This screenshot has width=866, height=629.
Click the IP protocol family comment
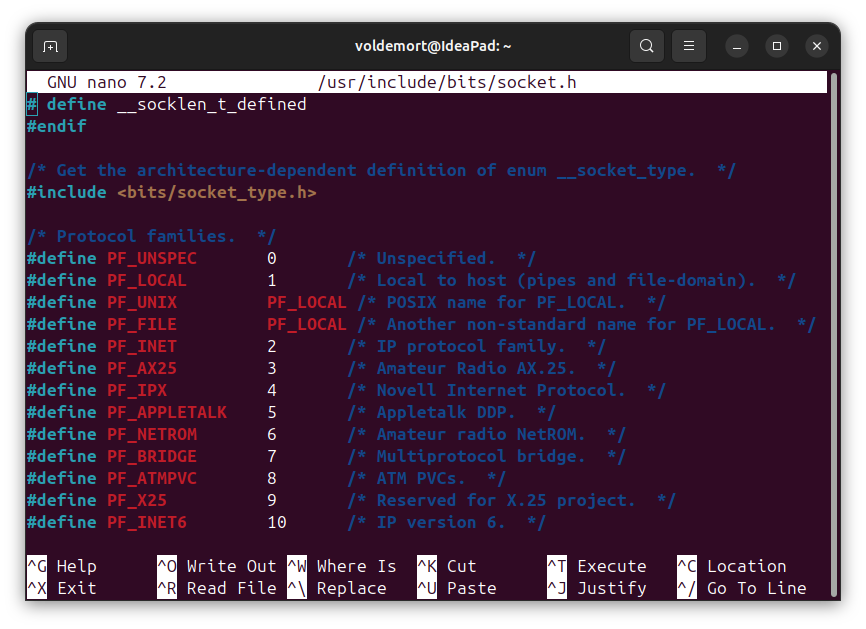click(x=477, y=347)
